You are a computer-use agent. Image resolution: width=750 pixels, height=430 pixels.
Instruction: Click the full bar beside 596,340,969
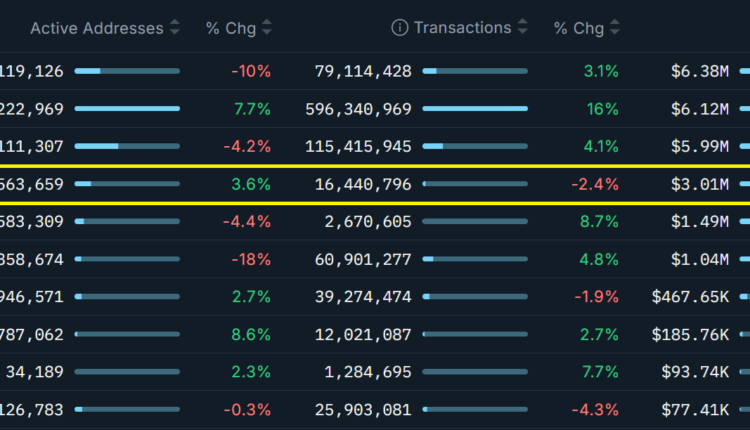(475, 108)
